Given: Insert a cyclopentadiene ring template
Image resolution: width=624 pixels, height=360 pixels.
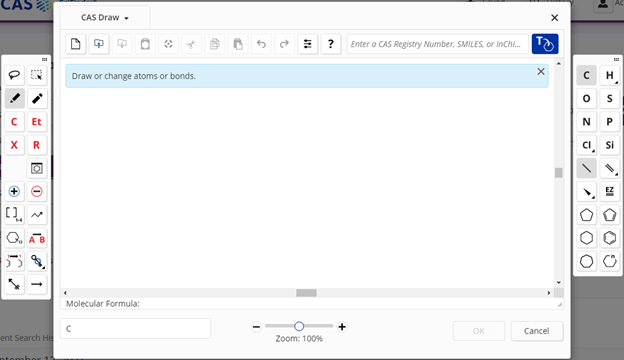Looking at the screenshot, I should 609,215.
